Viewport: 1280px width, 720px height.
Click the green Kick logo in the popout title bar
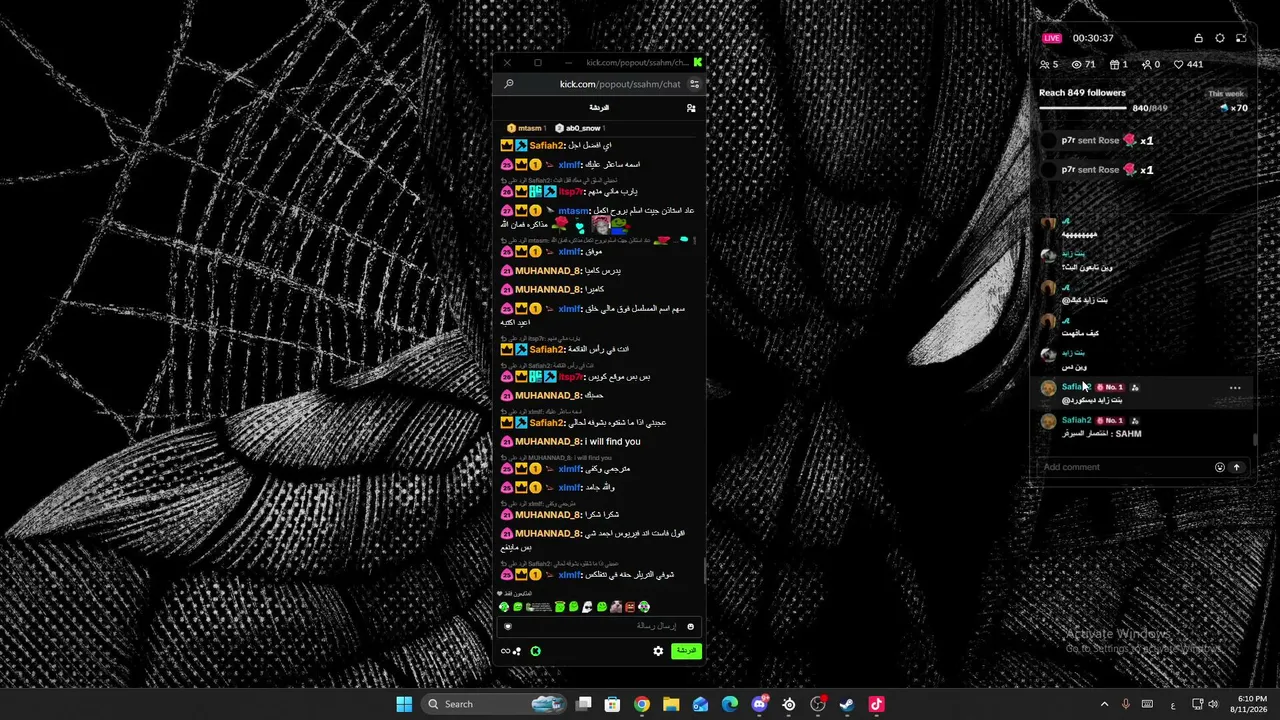click(697, 62)
